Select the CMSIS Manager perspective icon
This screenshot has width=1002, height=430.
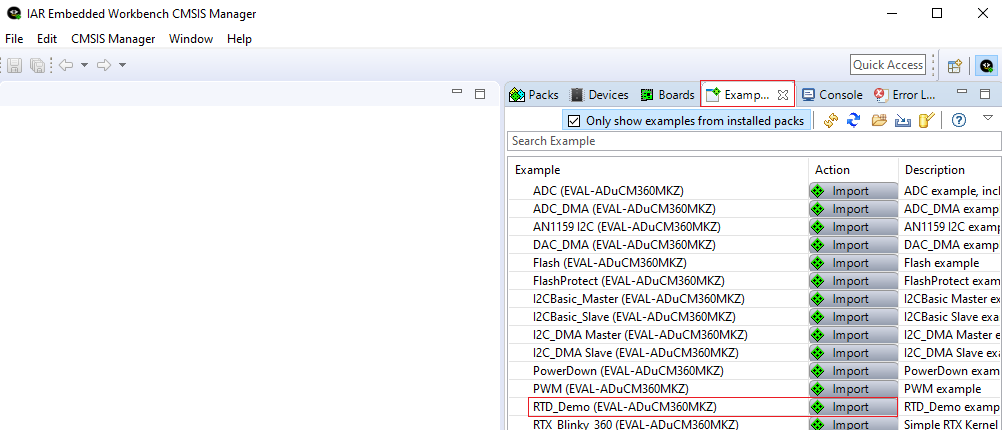(x=987, y=65)
